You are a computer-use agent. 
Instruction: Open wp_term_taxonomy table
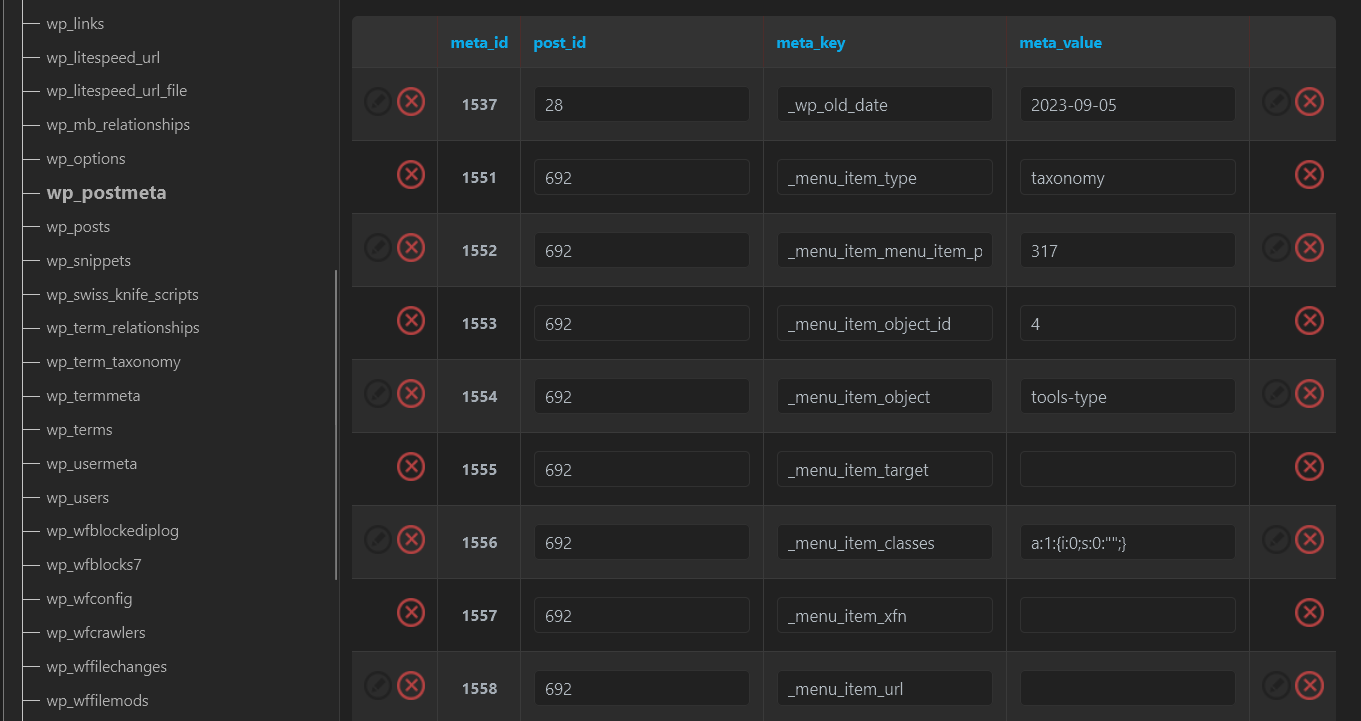pos(113,362)
